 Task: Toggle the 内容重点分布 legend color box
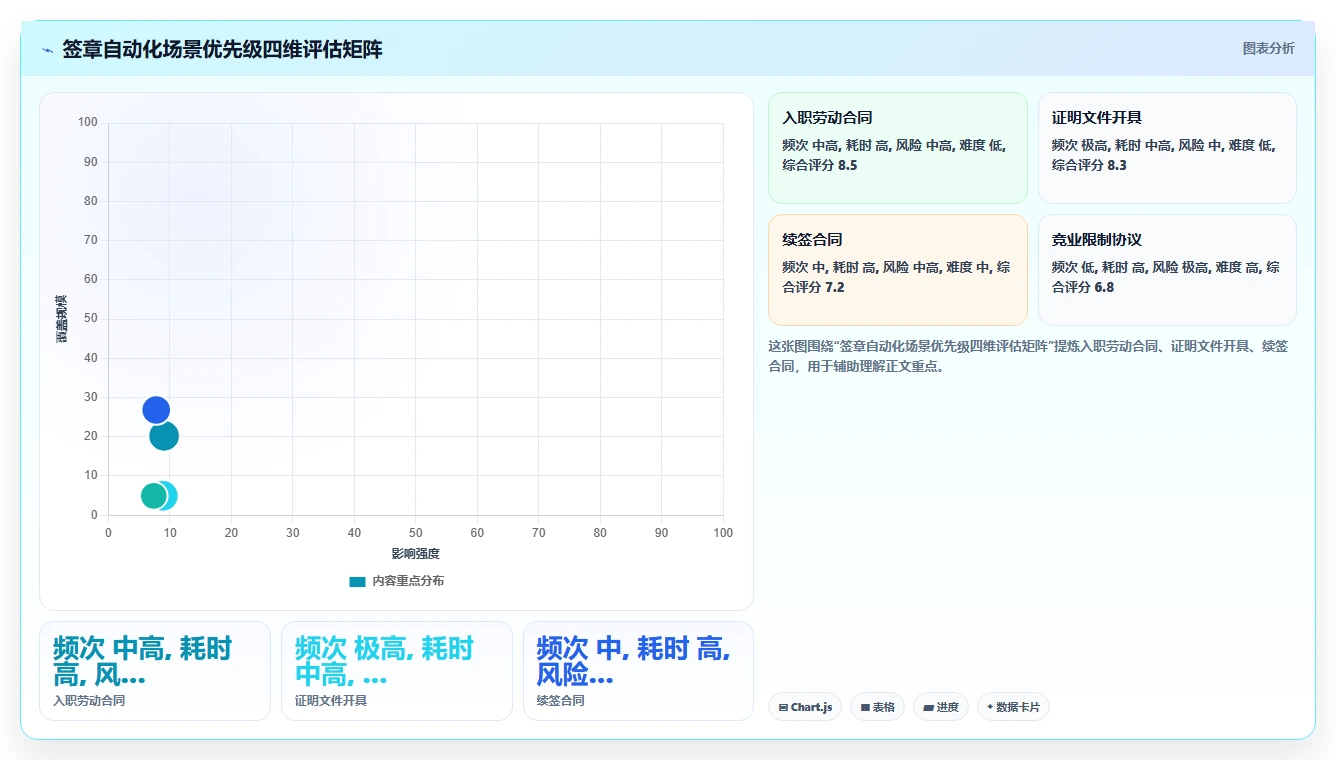[357, 581]
